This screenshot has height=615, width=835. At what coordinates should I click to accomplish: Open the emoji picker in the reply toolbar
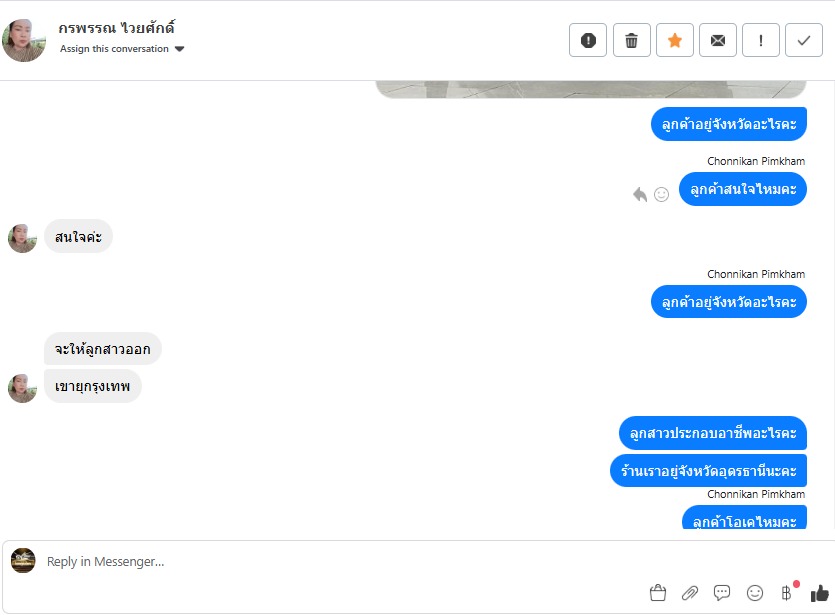(x=755, y=593)
